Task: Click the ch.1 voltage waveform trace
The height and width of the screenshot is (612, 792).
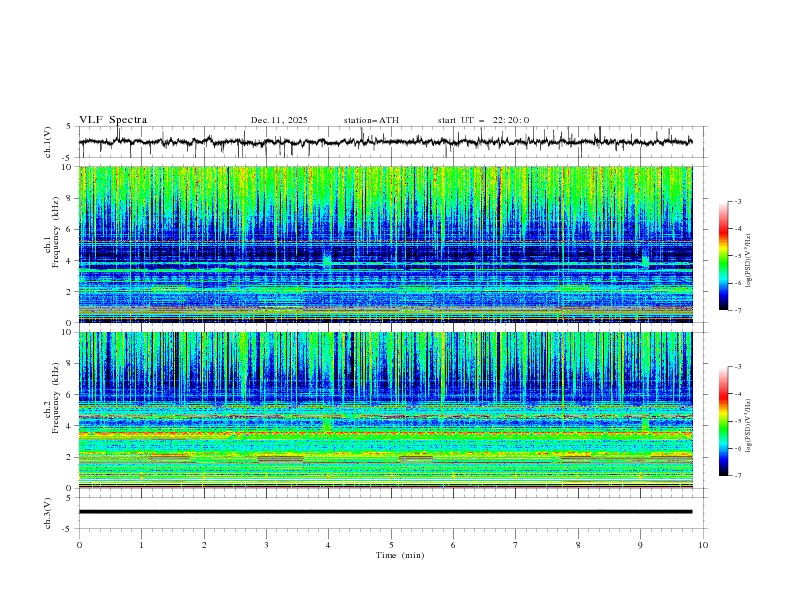Action: (x=385, y=142)
